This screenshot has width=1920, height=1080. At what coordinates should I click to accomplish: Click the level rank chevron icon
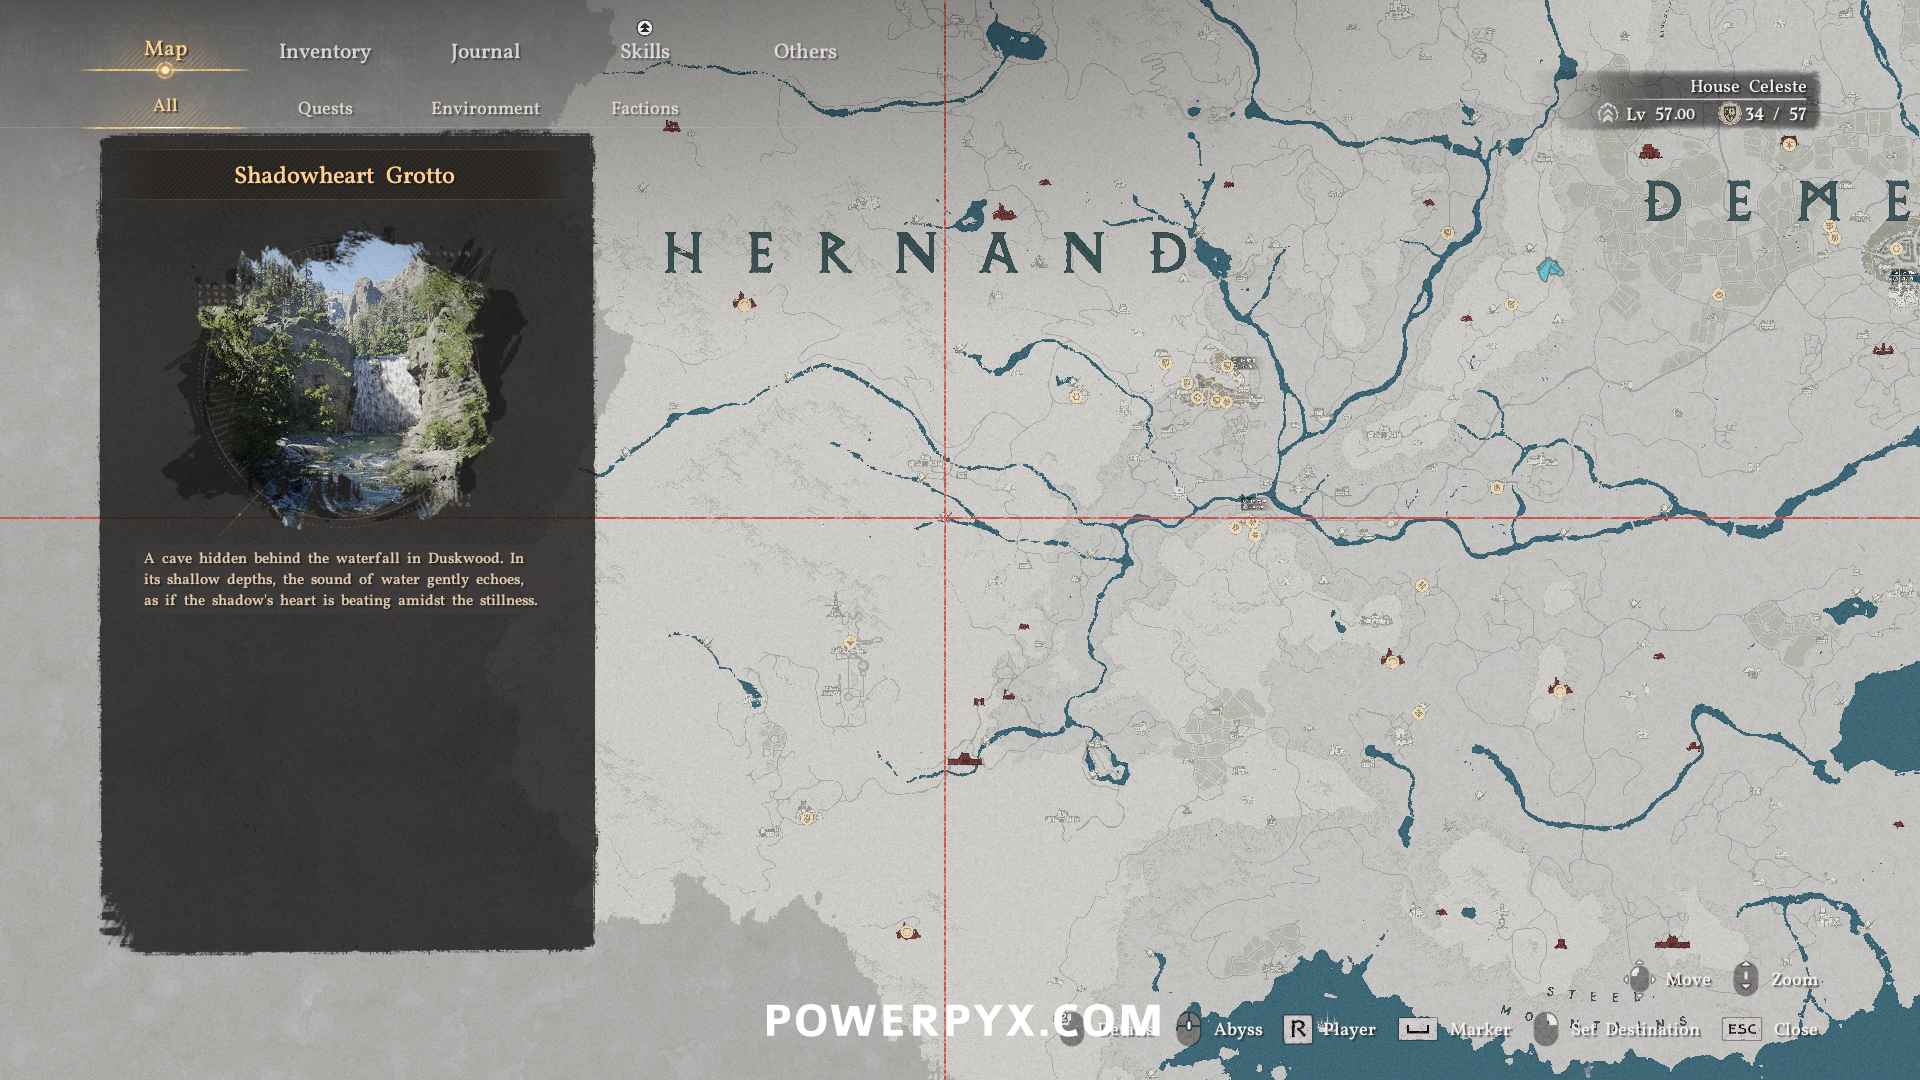[1607, 114]
